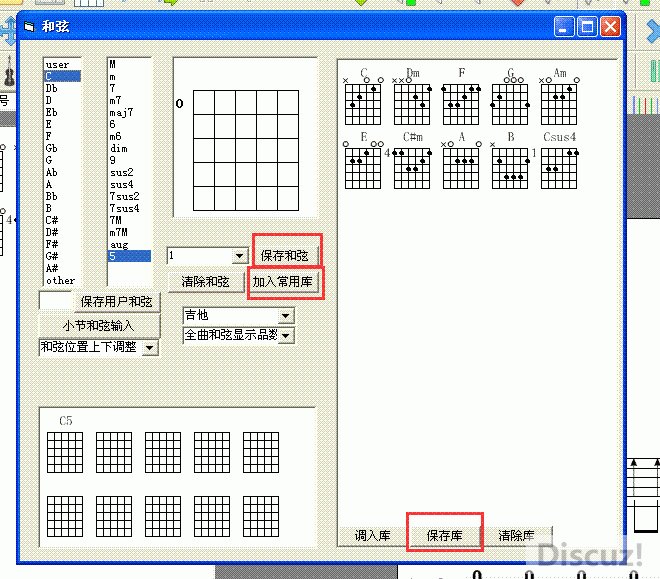This screenshot has width=660, height=579.
Task: Click the 保存用户和弦 button
Action: point(117,302)
